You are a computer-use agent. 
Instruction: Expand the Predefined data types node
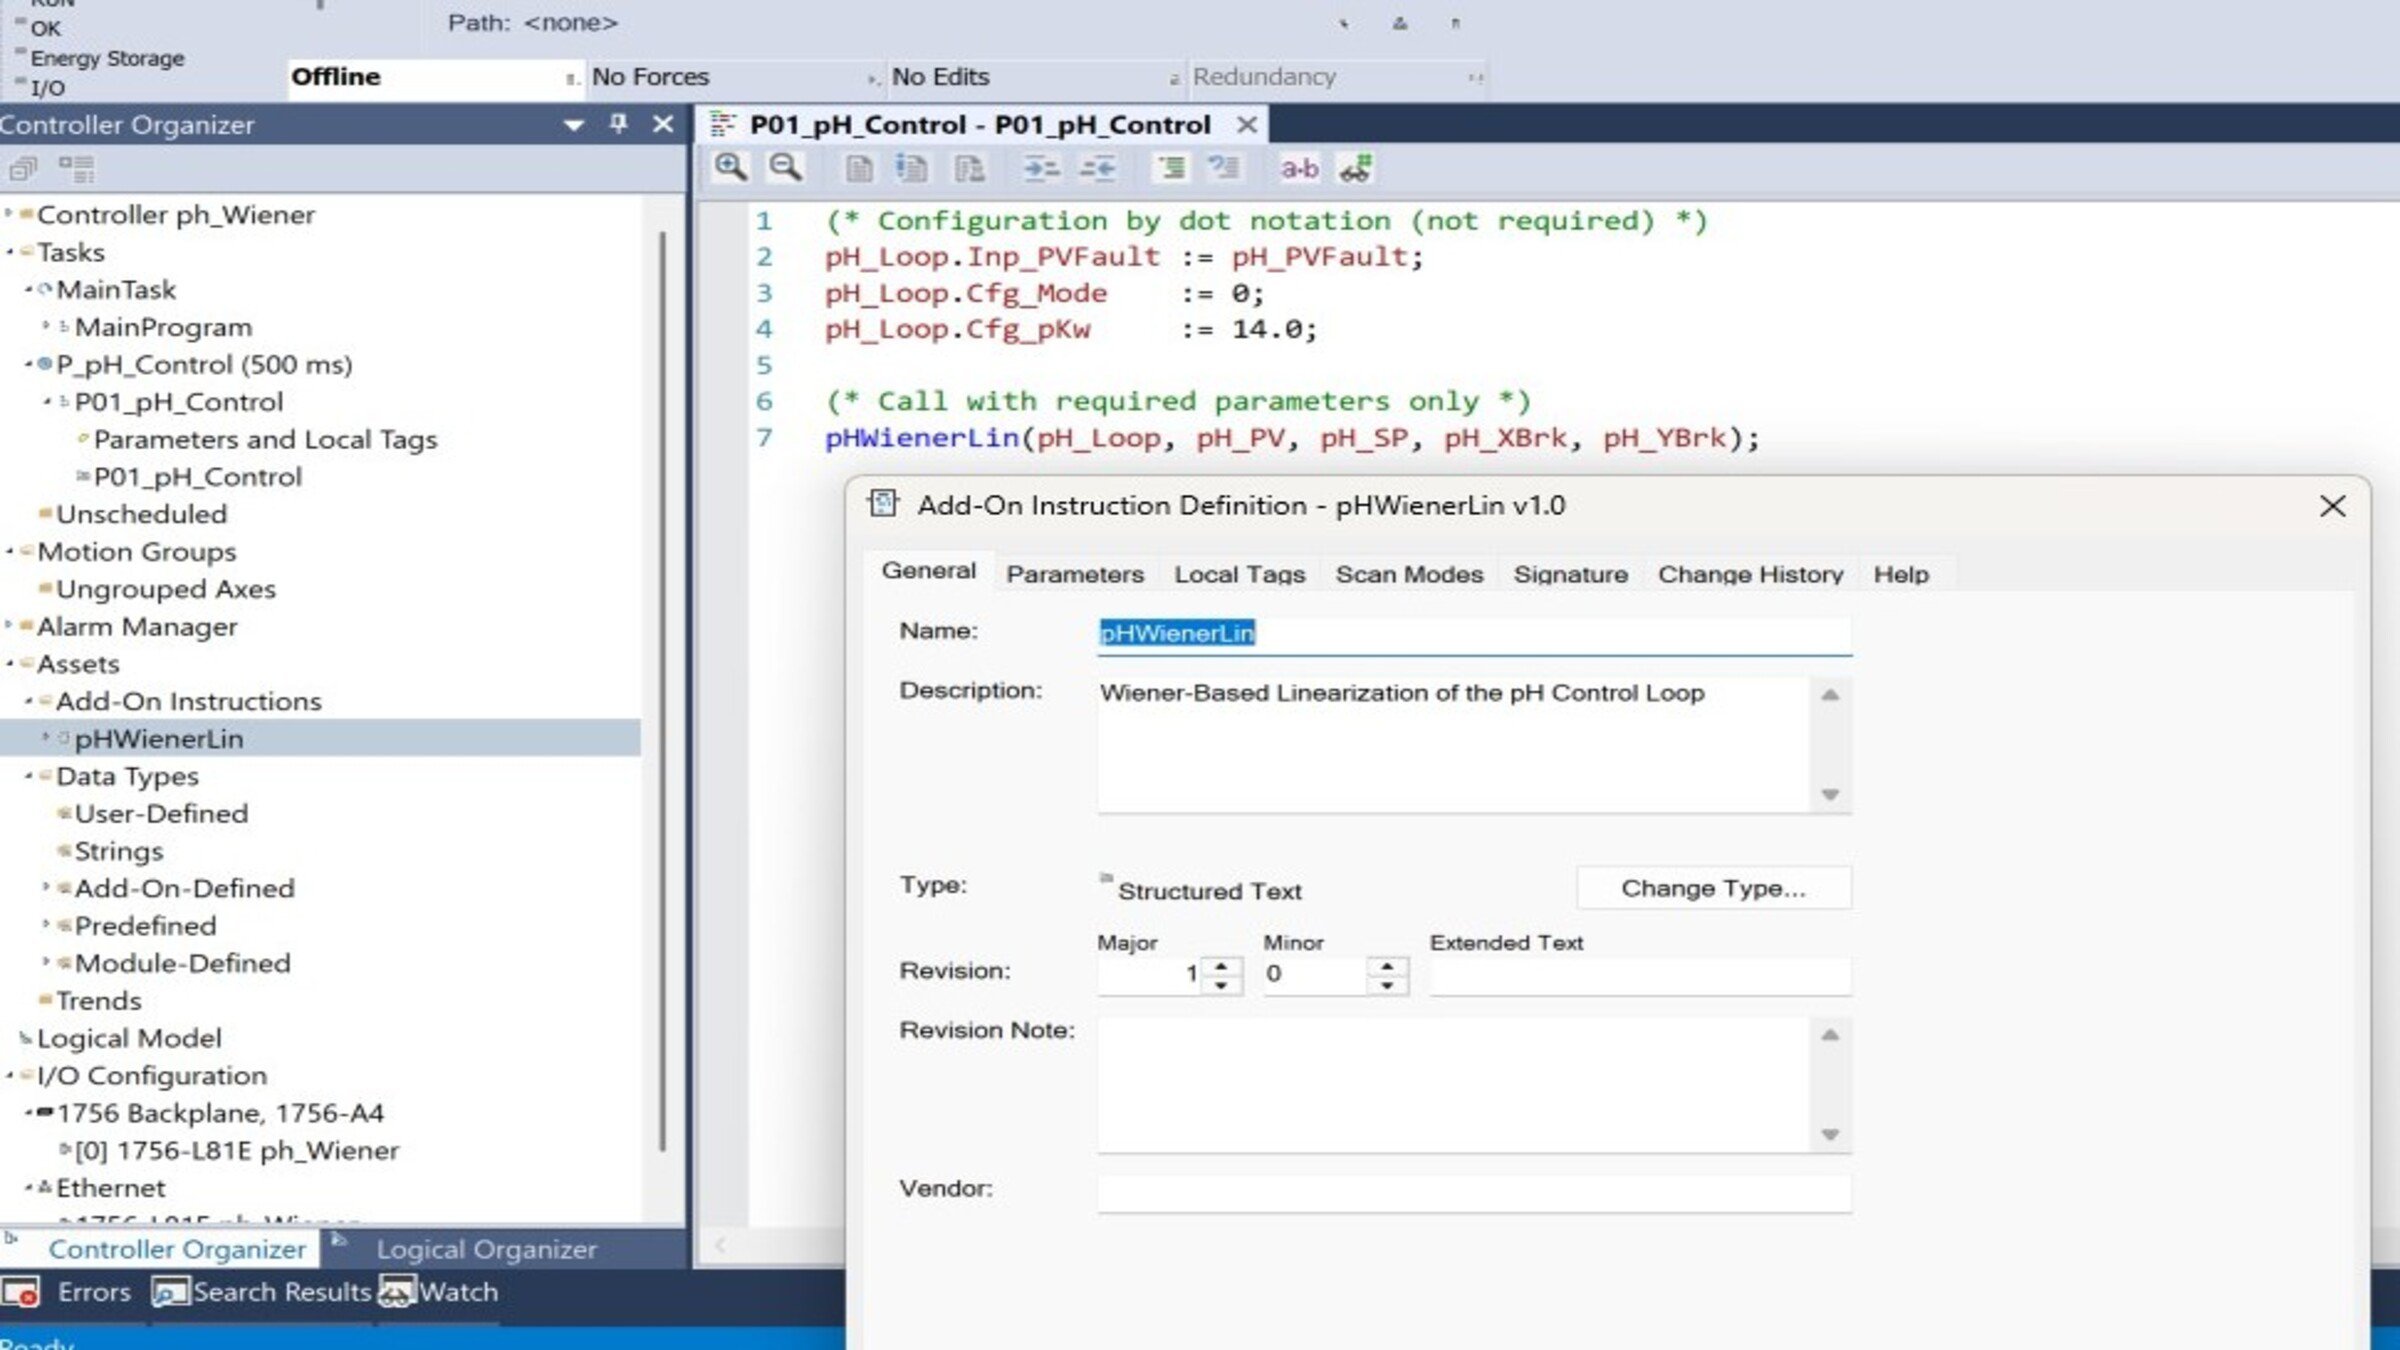[46, 924]
